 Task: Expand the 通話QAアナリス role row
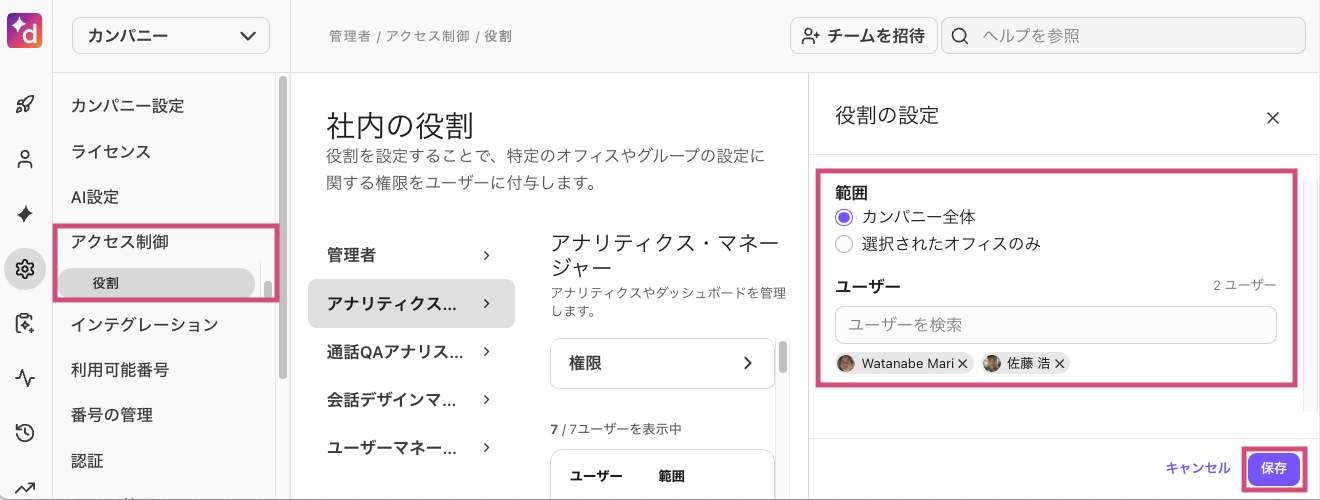pos(411,352)
